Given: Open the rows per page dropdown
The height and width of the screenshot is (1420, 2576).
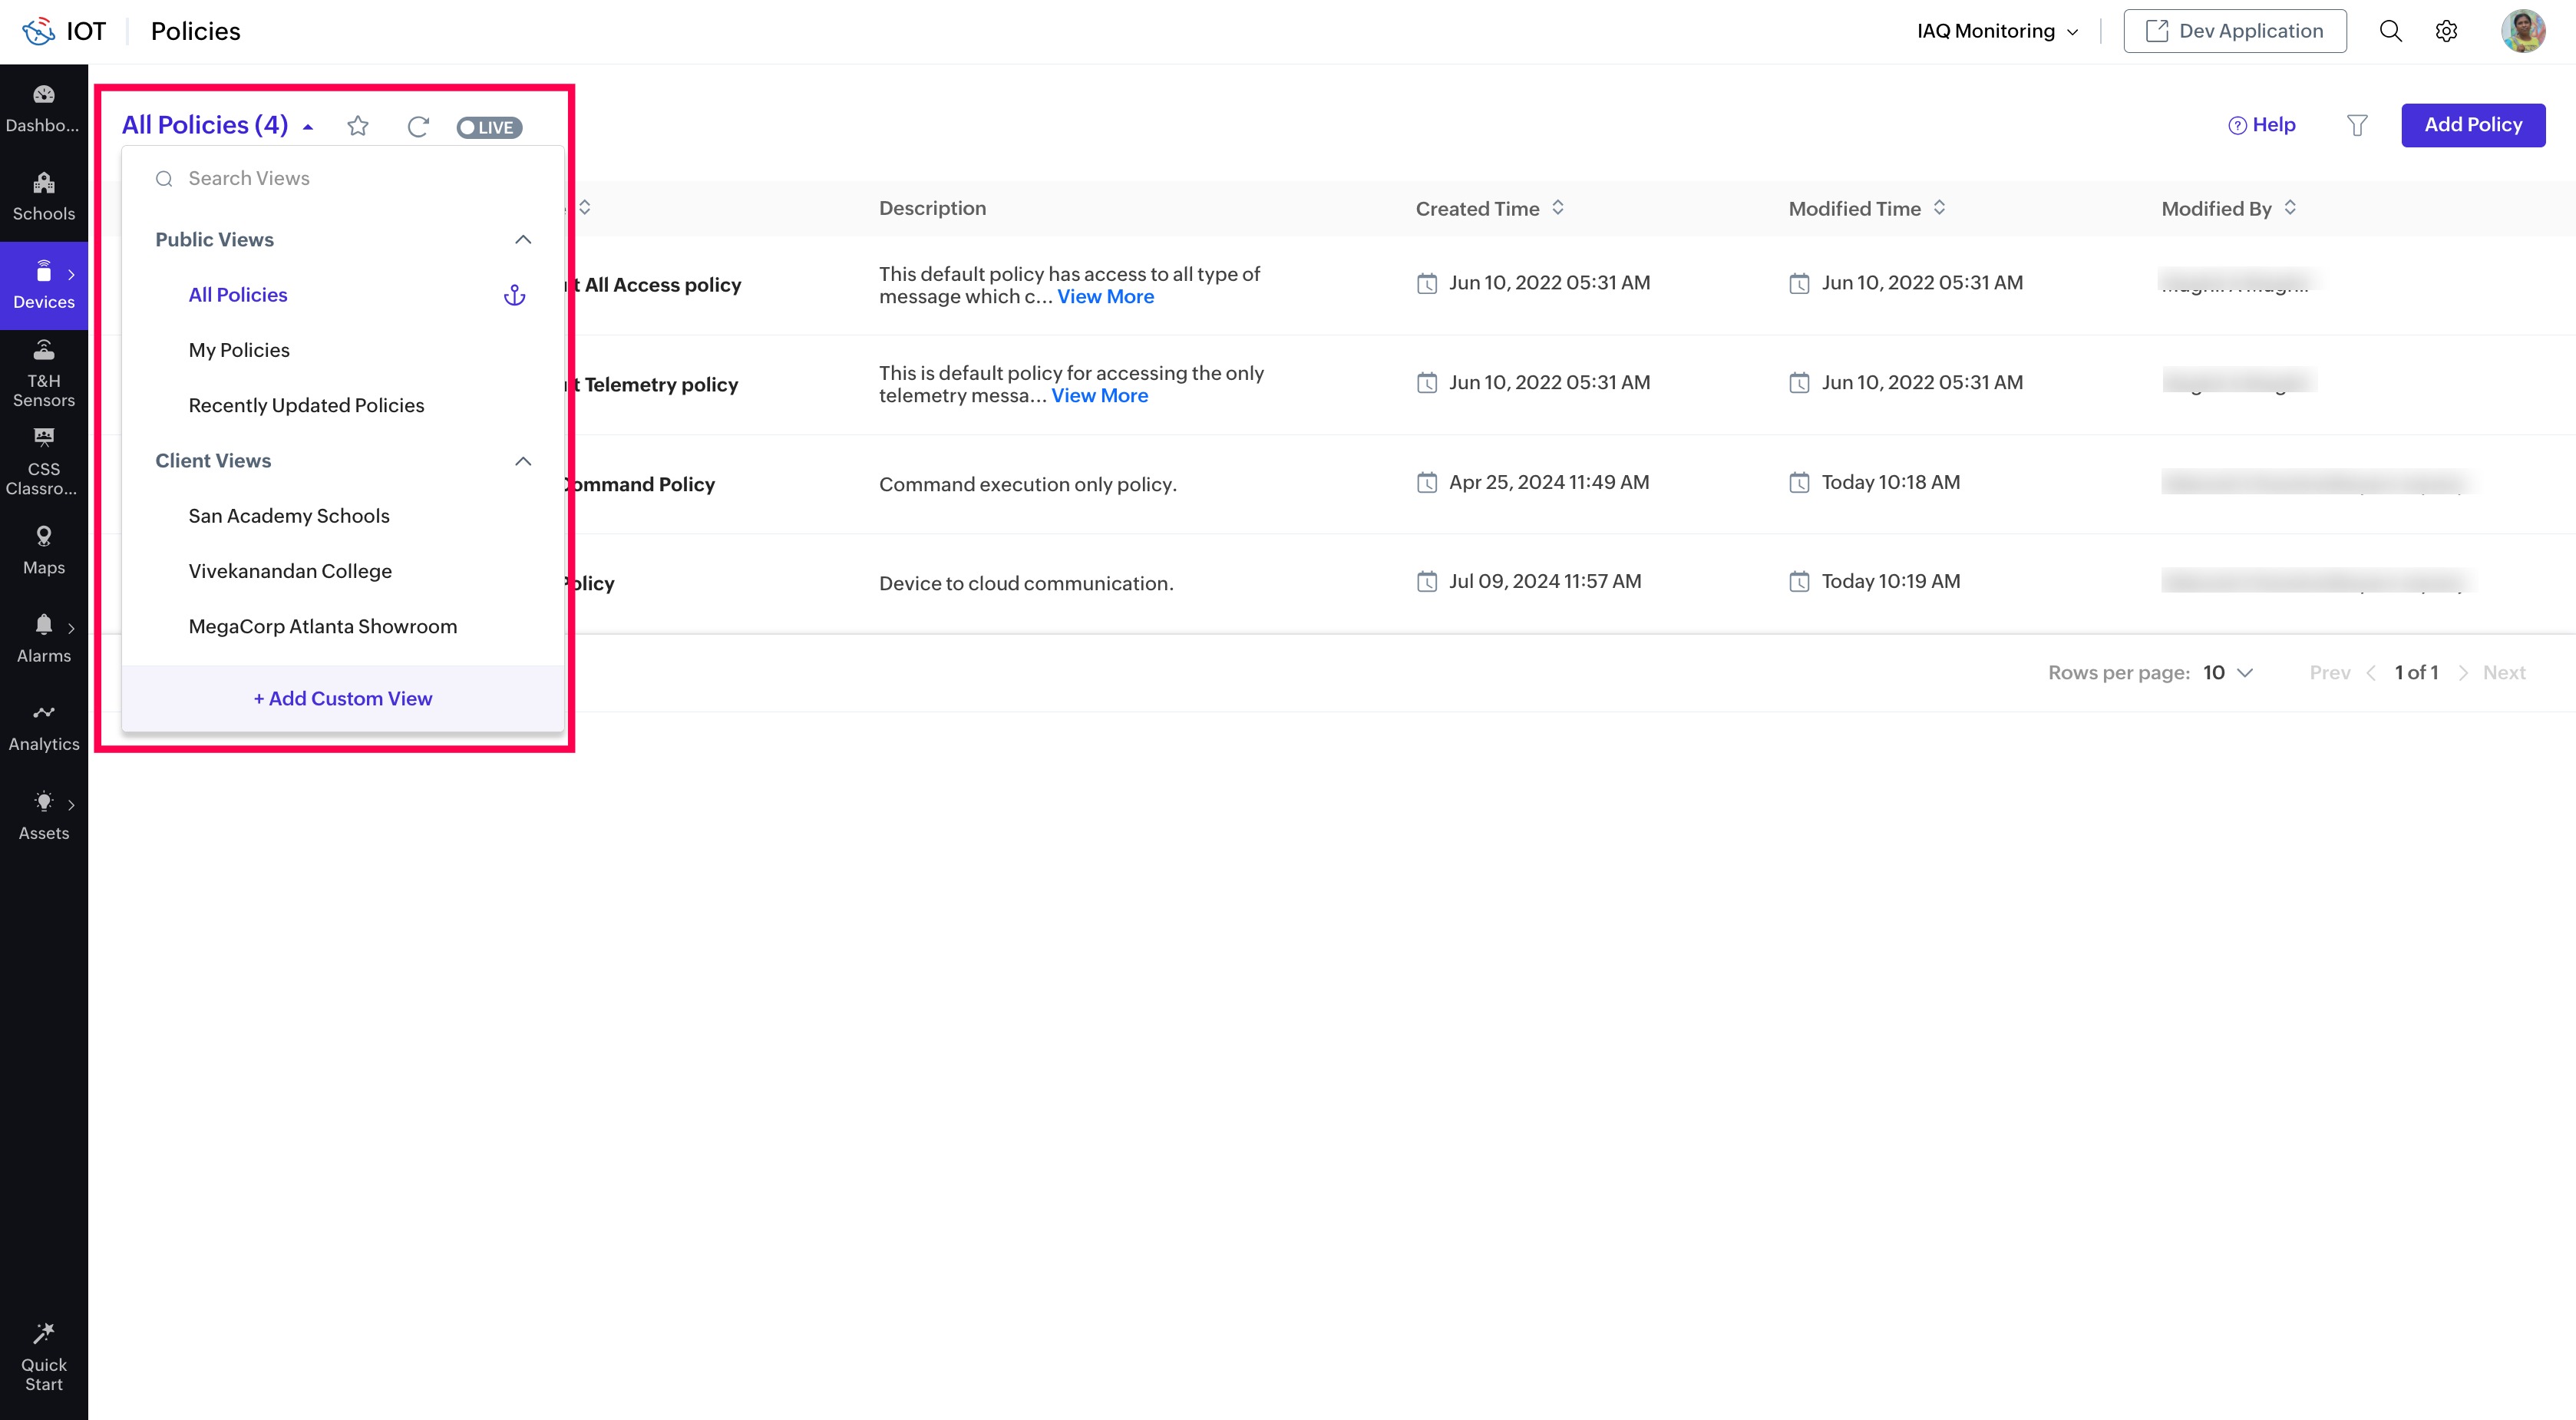Looking at the screenshot, I should click(x=2227, y=673).
